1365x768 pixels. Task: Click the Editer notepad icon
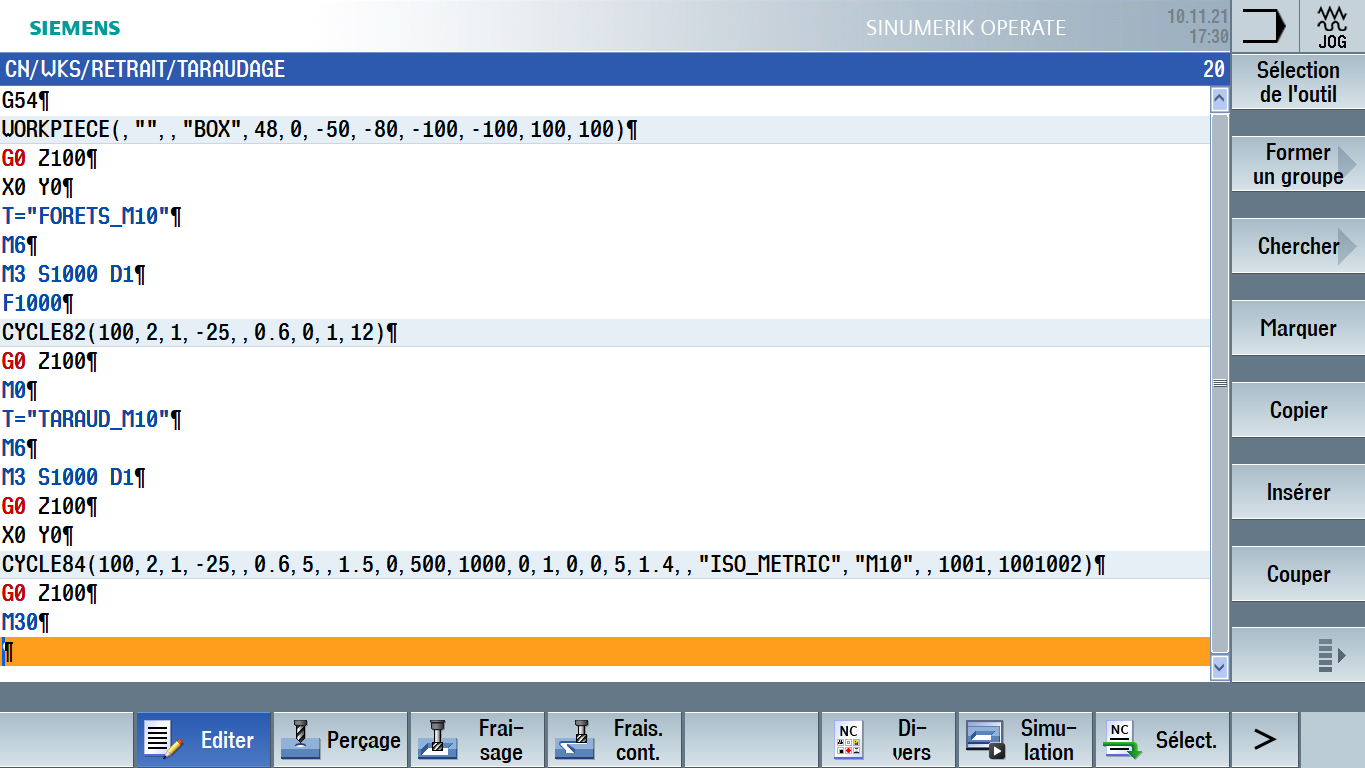point(164,740)
